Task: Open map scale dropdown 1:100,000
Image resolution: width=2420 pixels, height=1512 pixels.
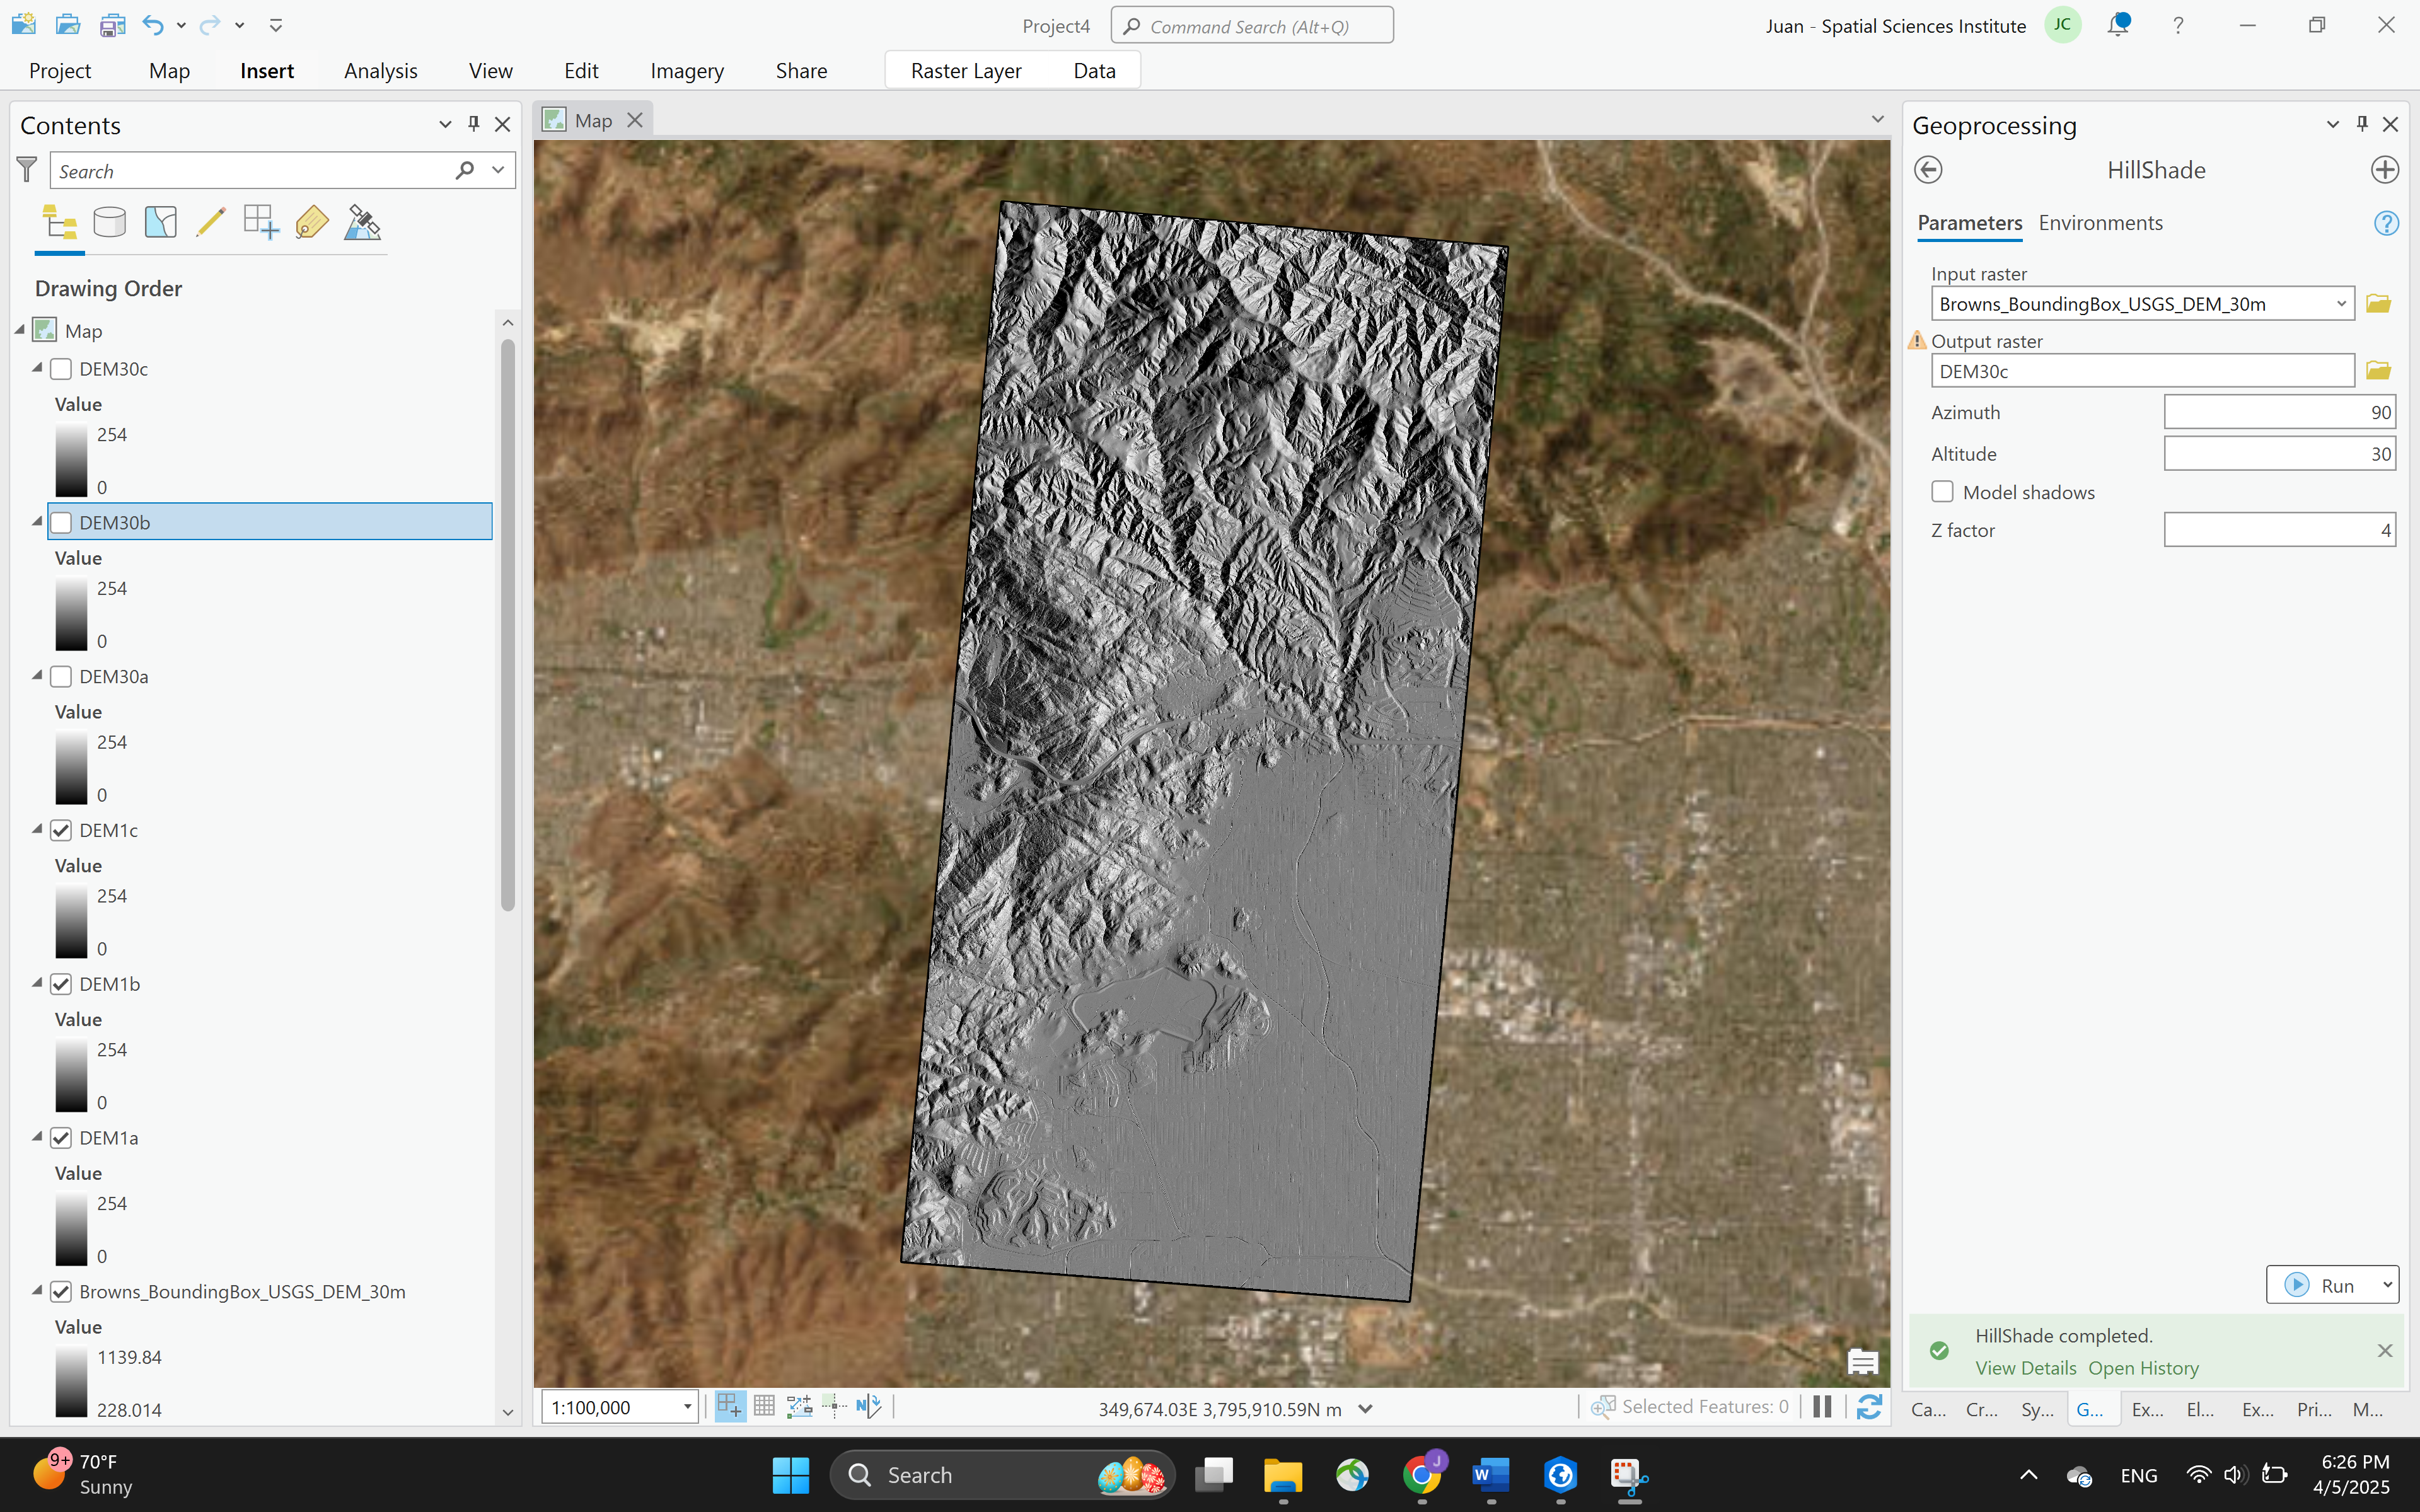Action: point(687,1408)
